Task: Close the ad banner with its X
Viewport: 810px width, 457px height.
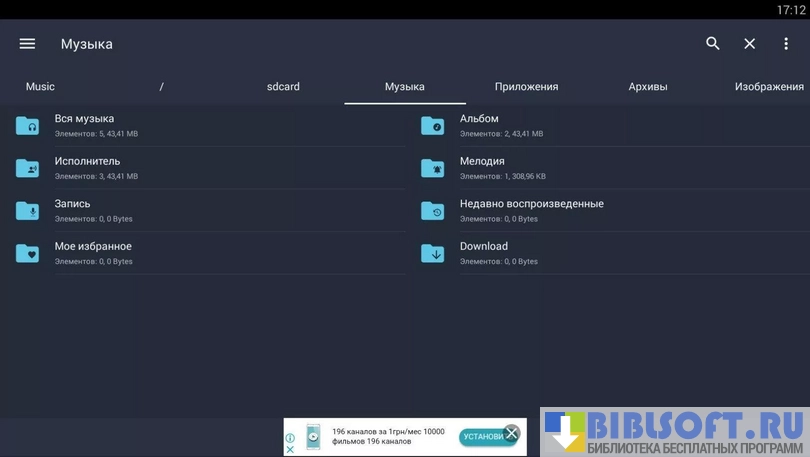Action: point(511,433)
